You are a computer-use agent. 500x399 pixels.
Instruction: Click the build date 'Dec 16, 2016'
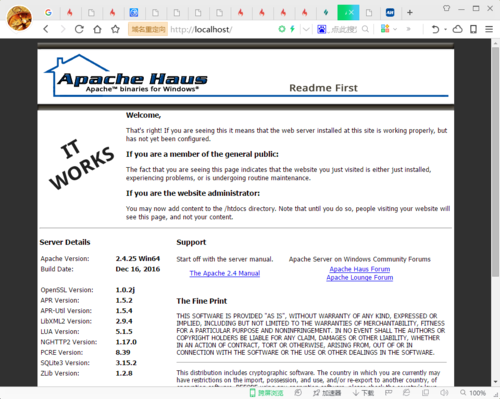click(138, 269)
